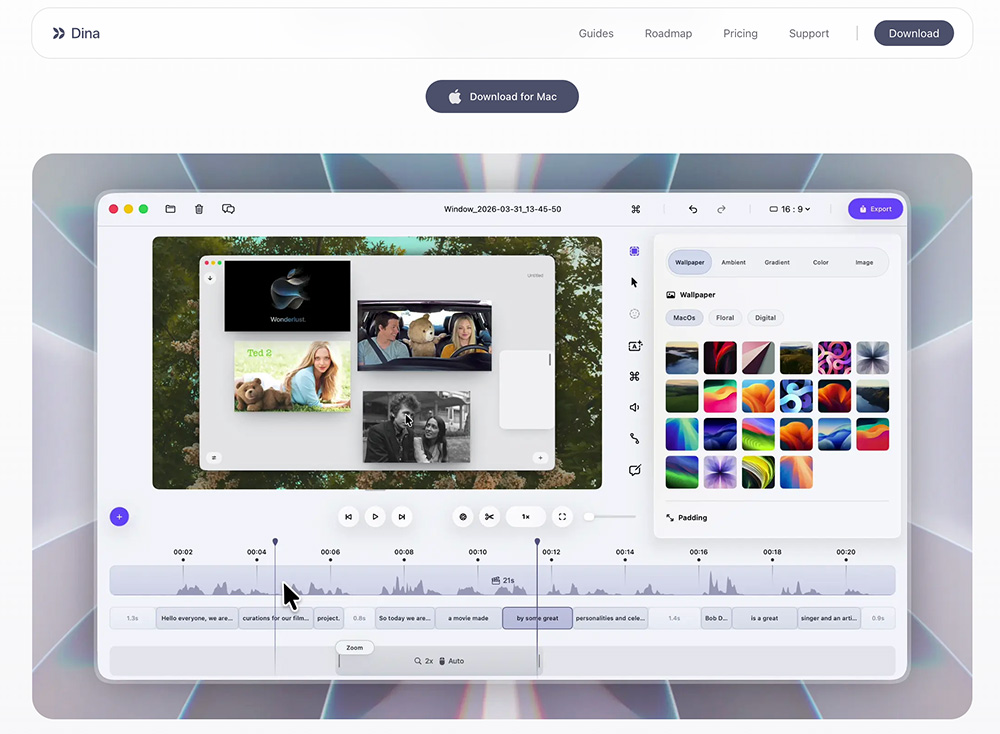This screenshot has height=734, width=1000.
Task: Choose the pink looping swirls wallpaper
Action: 834,358
